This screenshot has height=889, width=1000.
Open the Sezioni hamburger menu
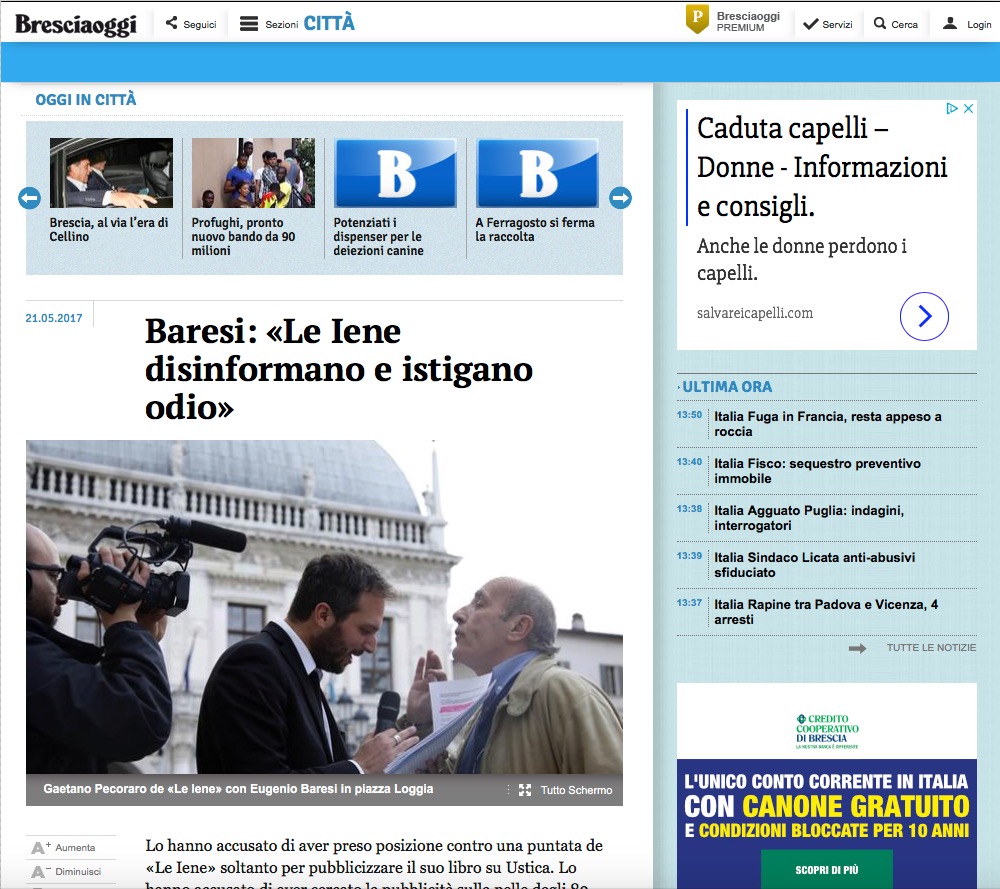coord(249,24)
